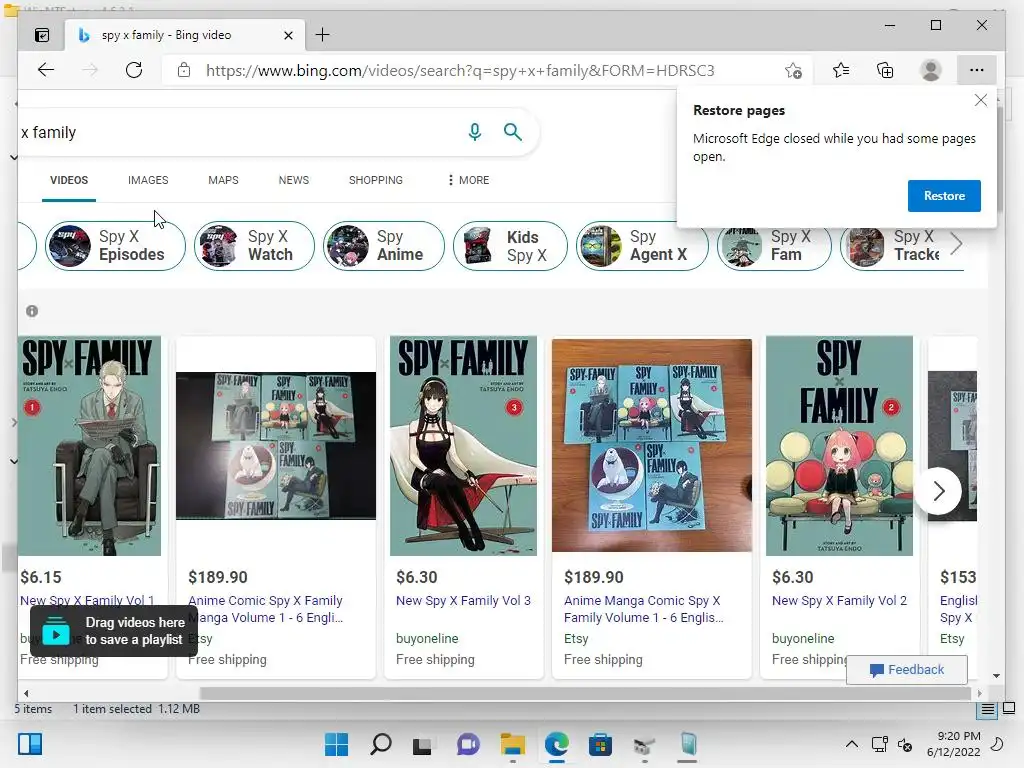The height and width of the screenshot is (768, 1024).
Task: Click the scroll left arrow at bottom
Action: point(26,694)
